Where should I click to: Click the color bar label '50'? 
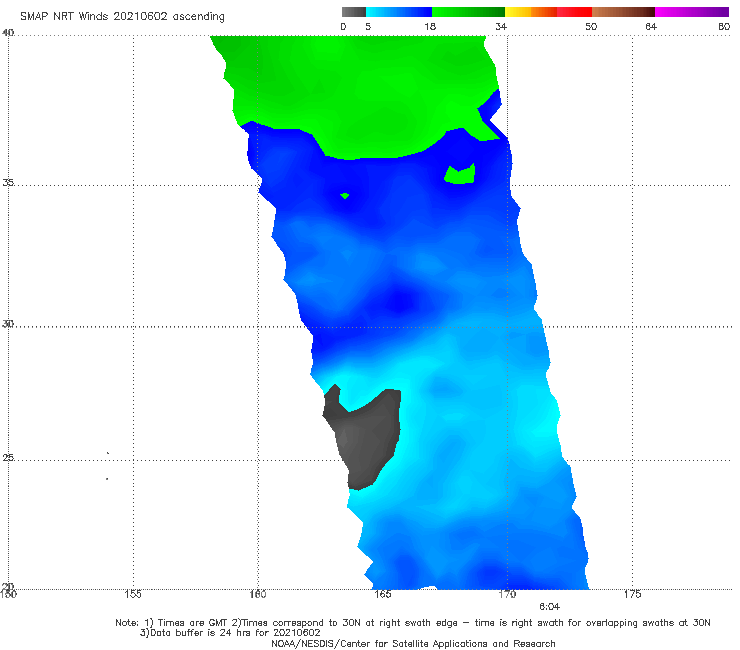click(591, 27)
